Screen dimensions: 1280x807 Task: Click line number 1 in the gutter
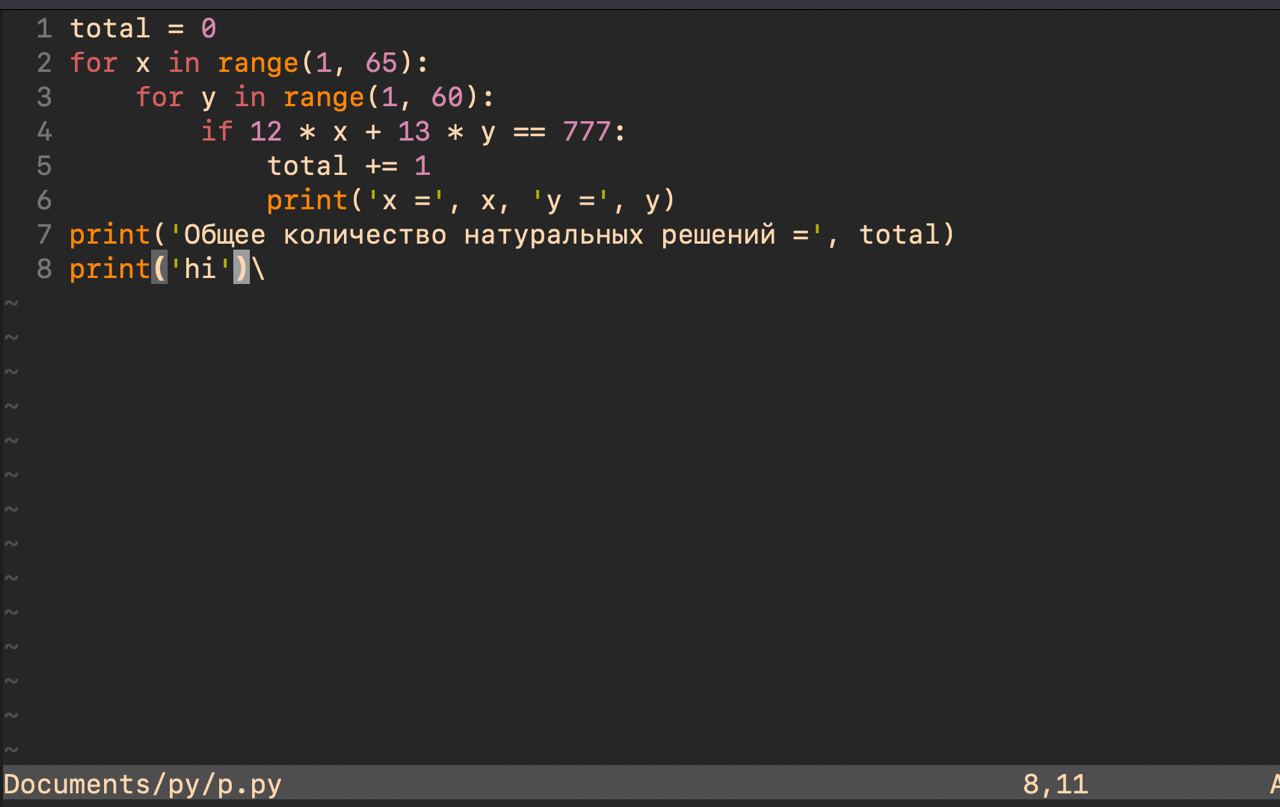click(44, 29)
